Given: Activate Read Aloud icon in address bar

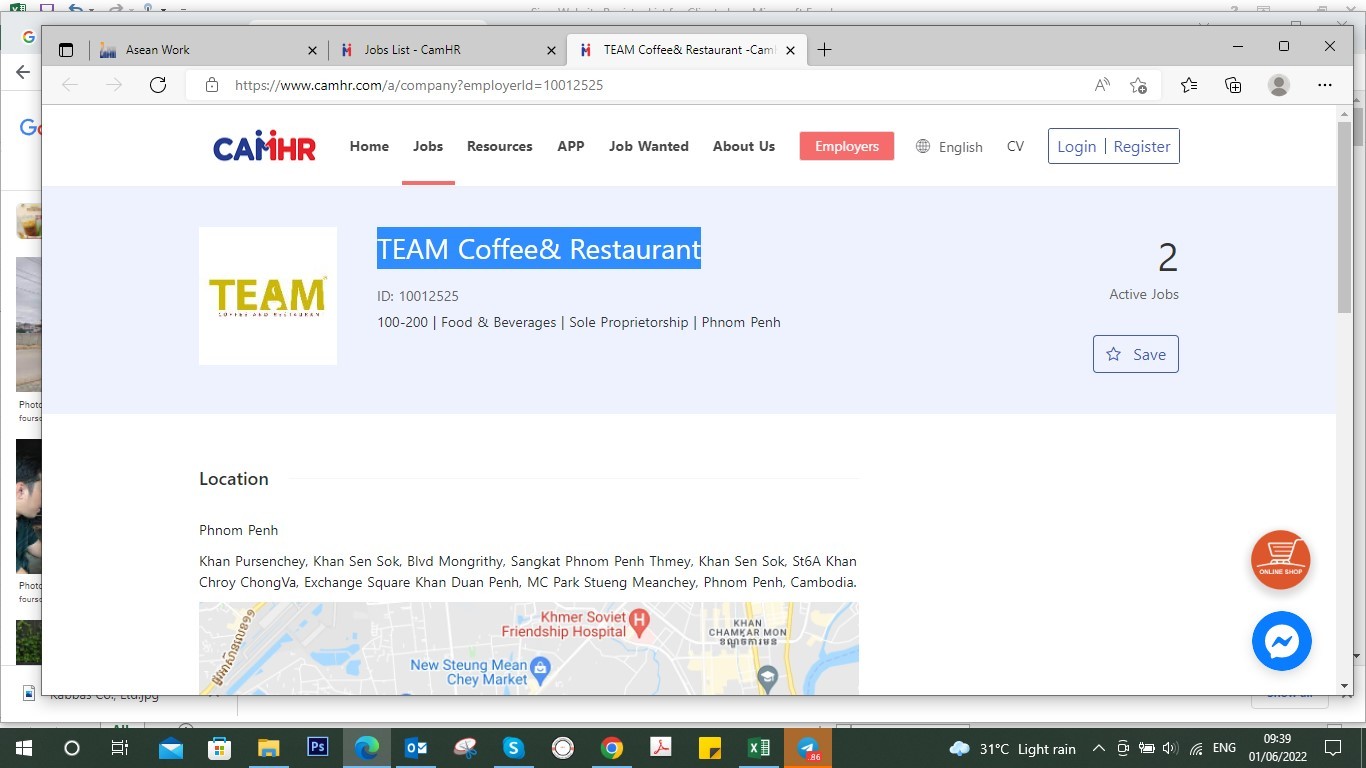Looking at the screenshot, I should click(1102, 85).
